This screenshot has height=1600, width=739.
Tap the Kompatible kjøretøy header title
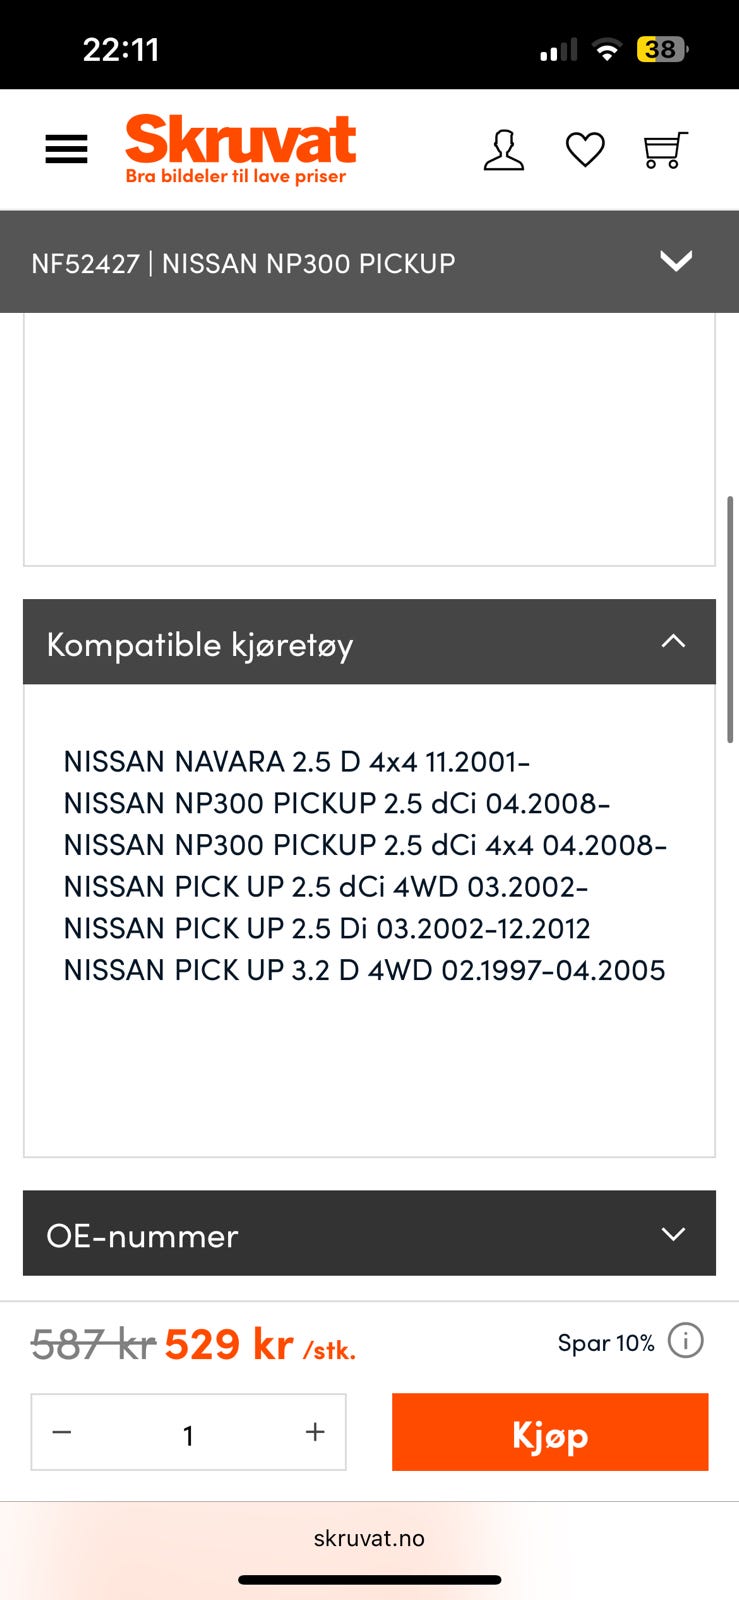pos(200,645)
